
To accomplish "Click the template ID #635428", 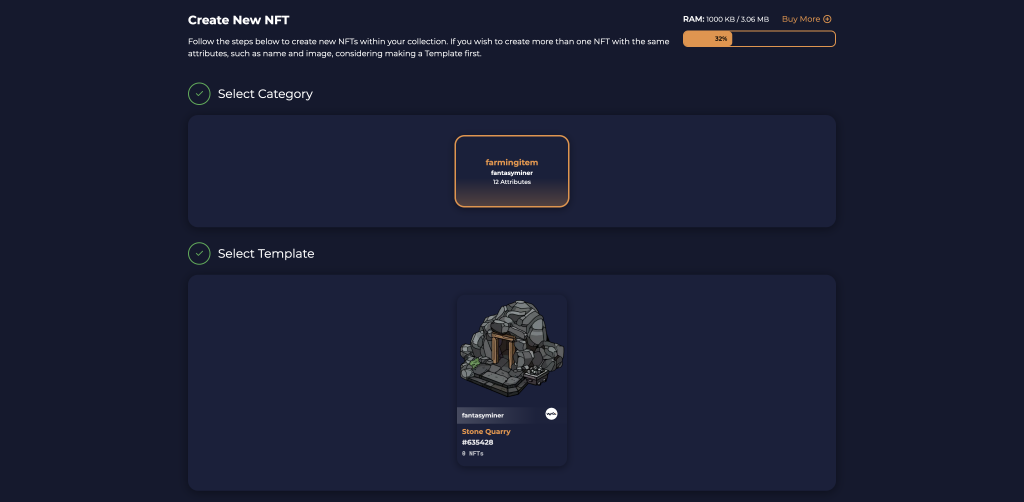I will (x=477, y=442).
